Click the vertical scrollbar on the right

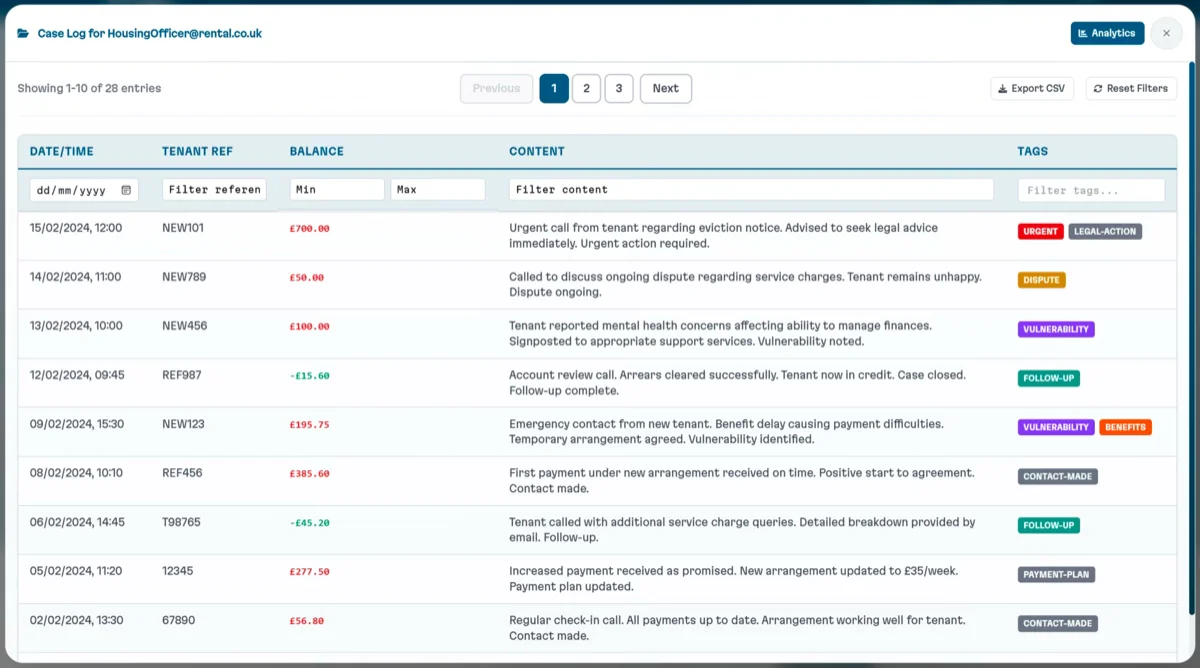tap(1189, 300)
